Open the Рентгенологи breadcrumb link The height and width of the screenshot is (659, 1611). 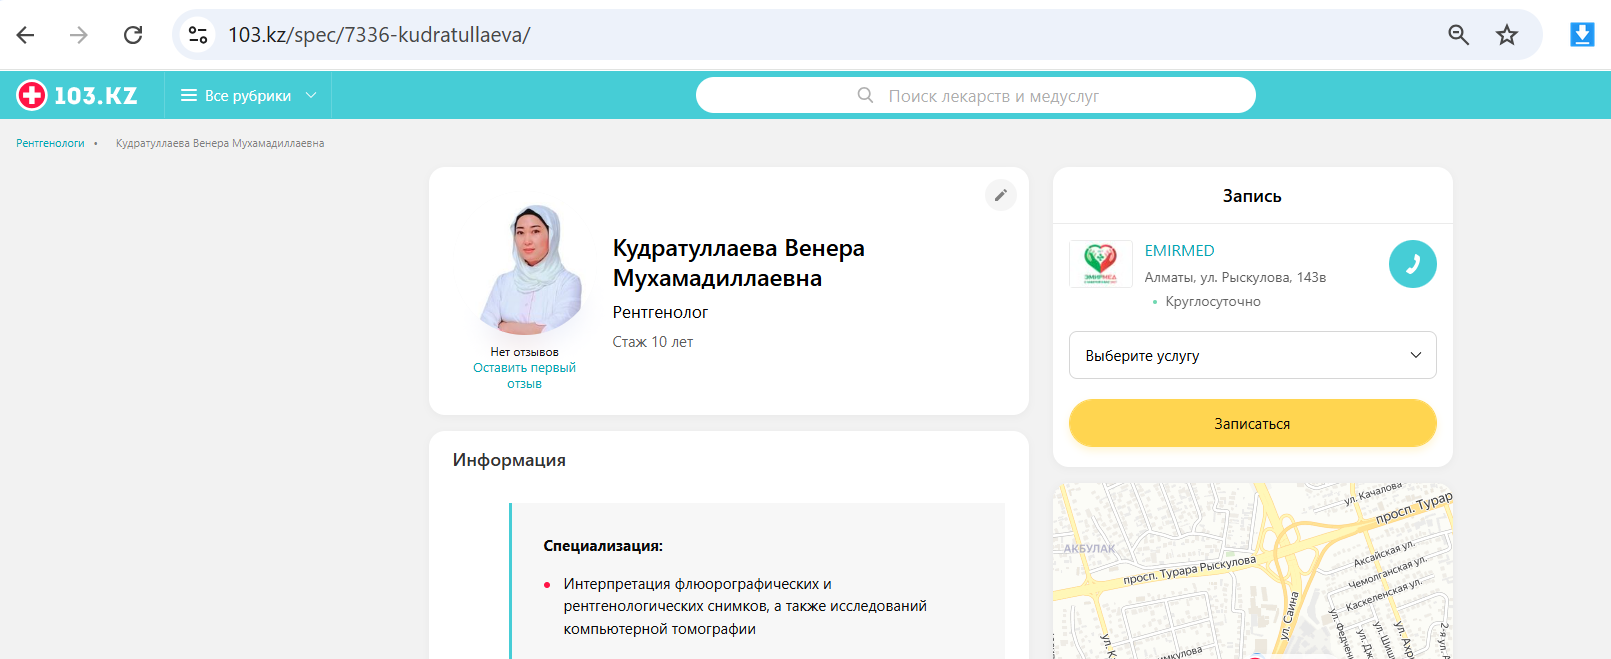50,143
